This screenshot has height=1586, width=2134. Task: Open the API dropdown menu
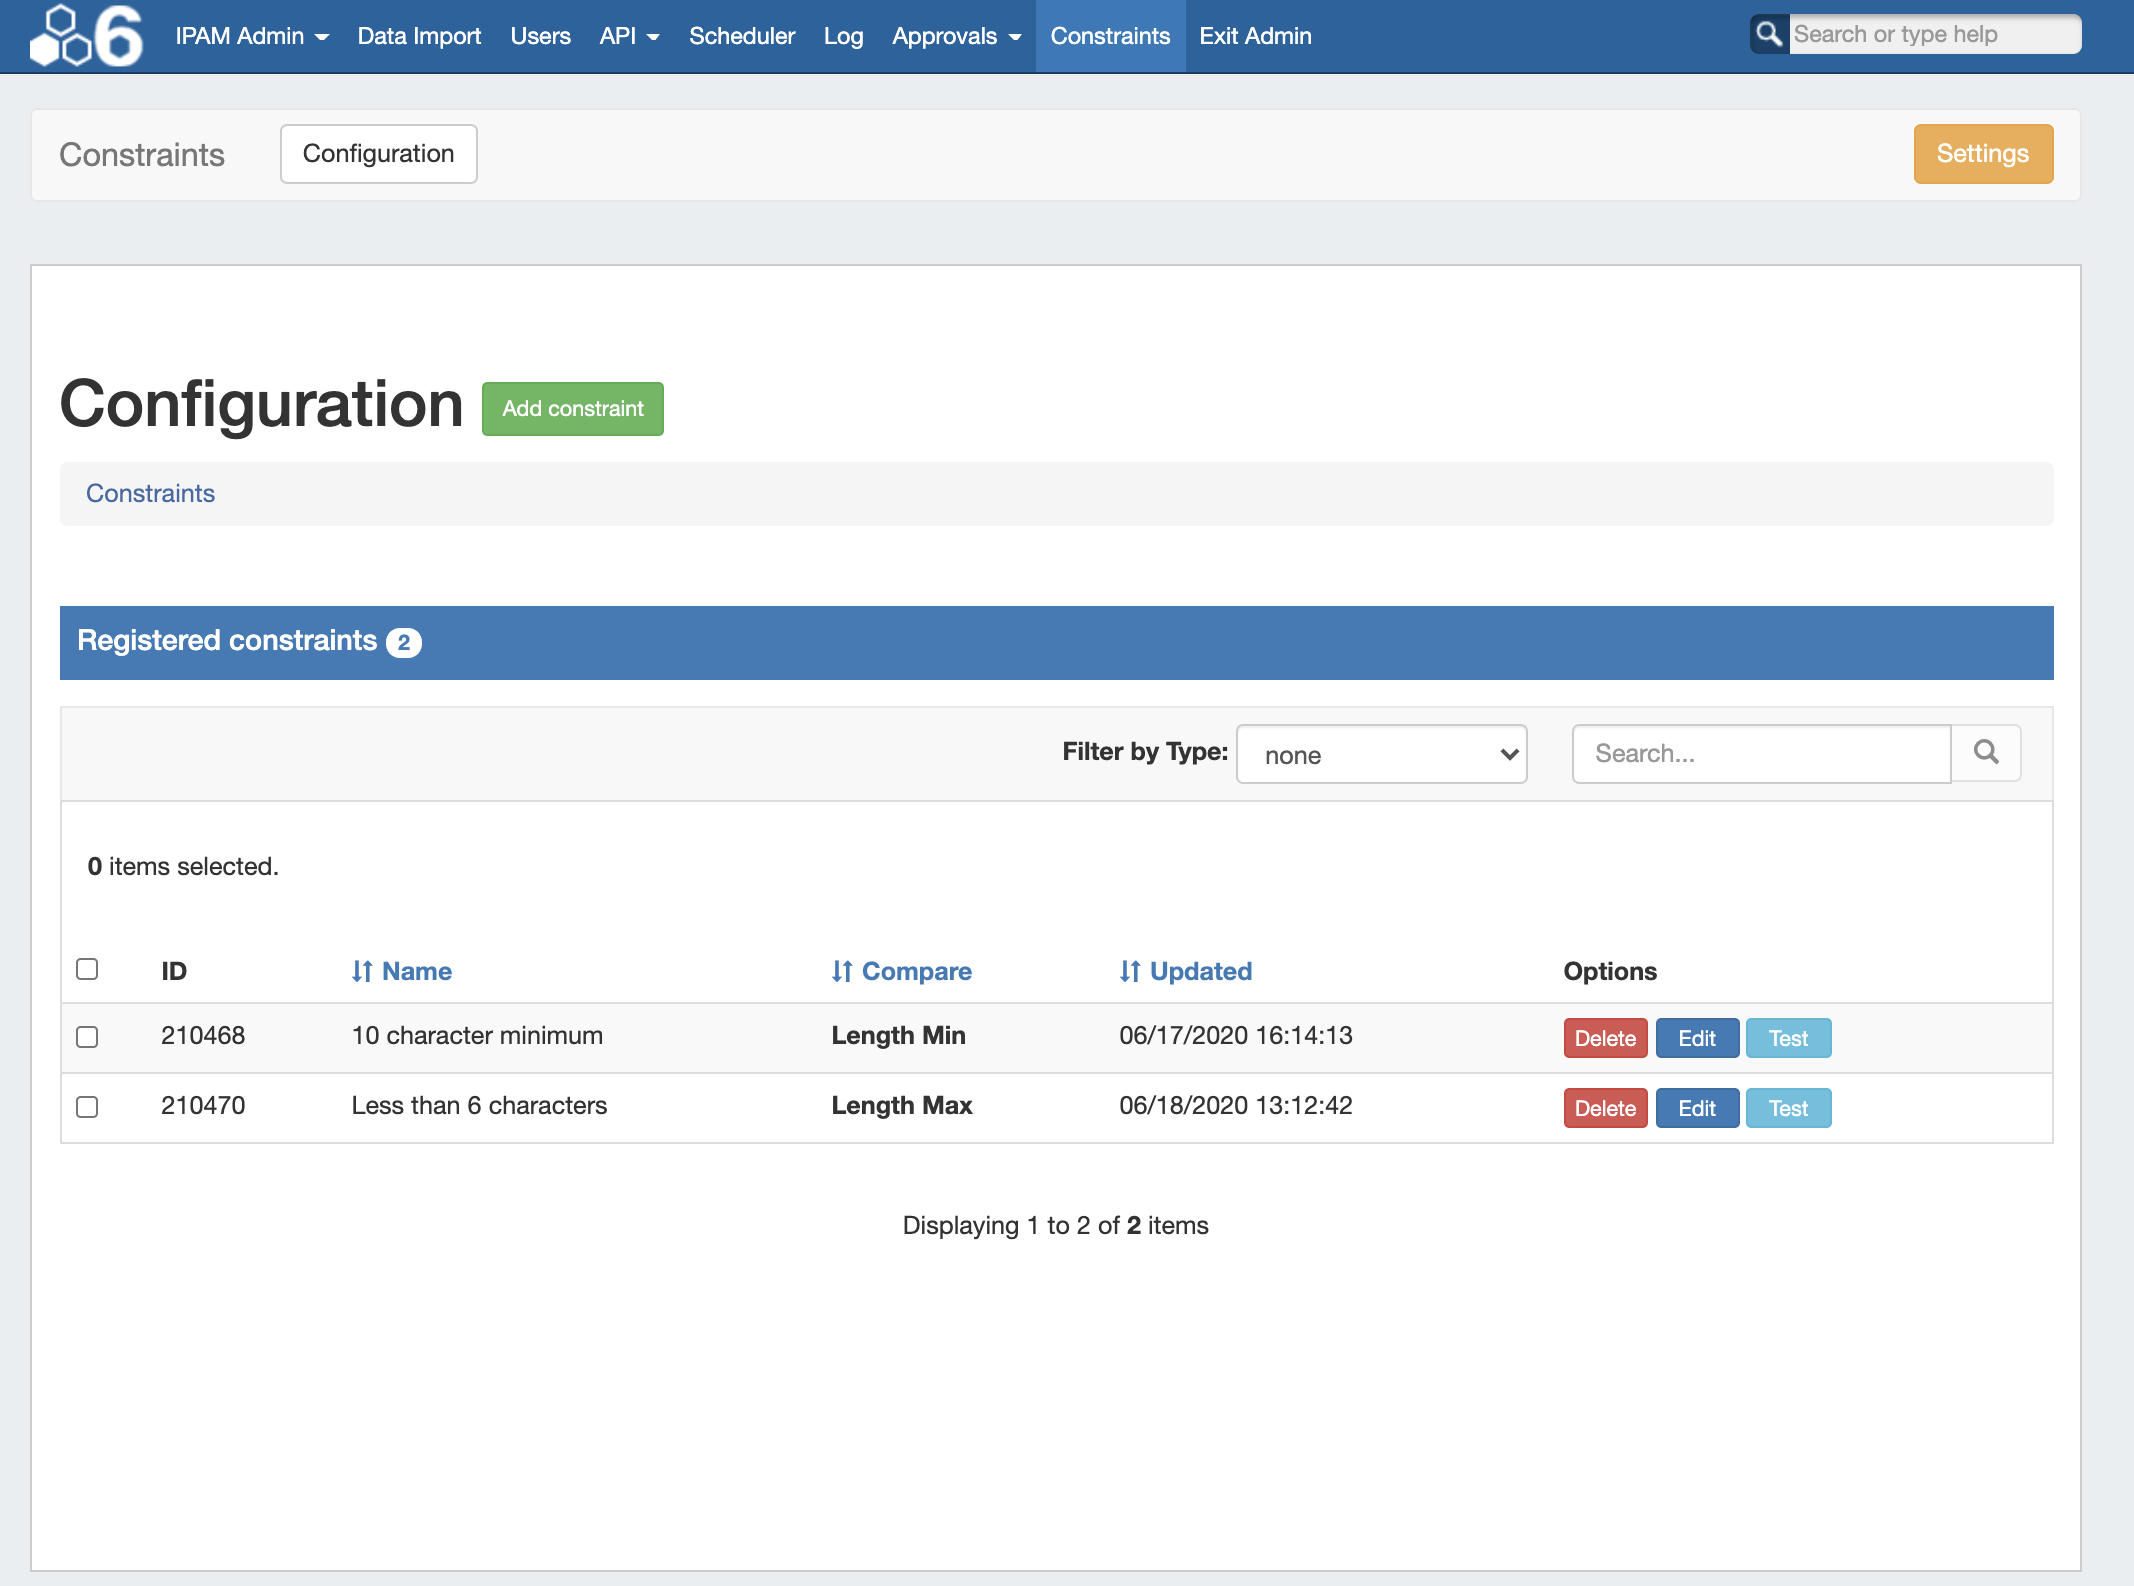(x=629, y=36)
